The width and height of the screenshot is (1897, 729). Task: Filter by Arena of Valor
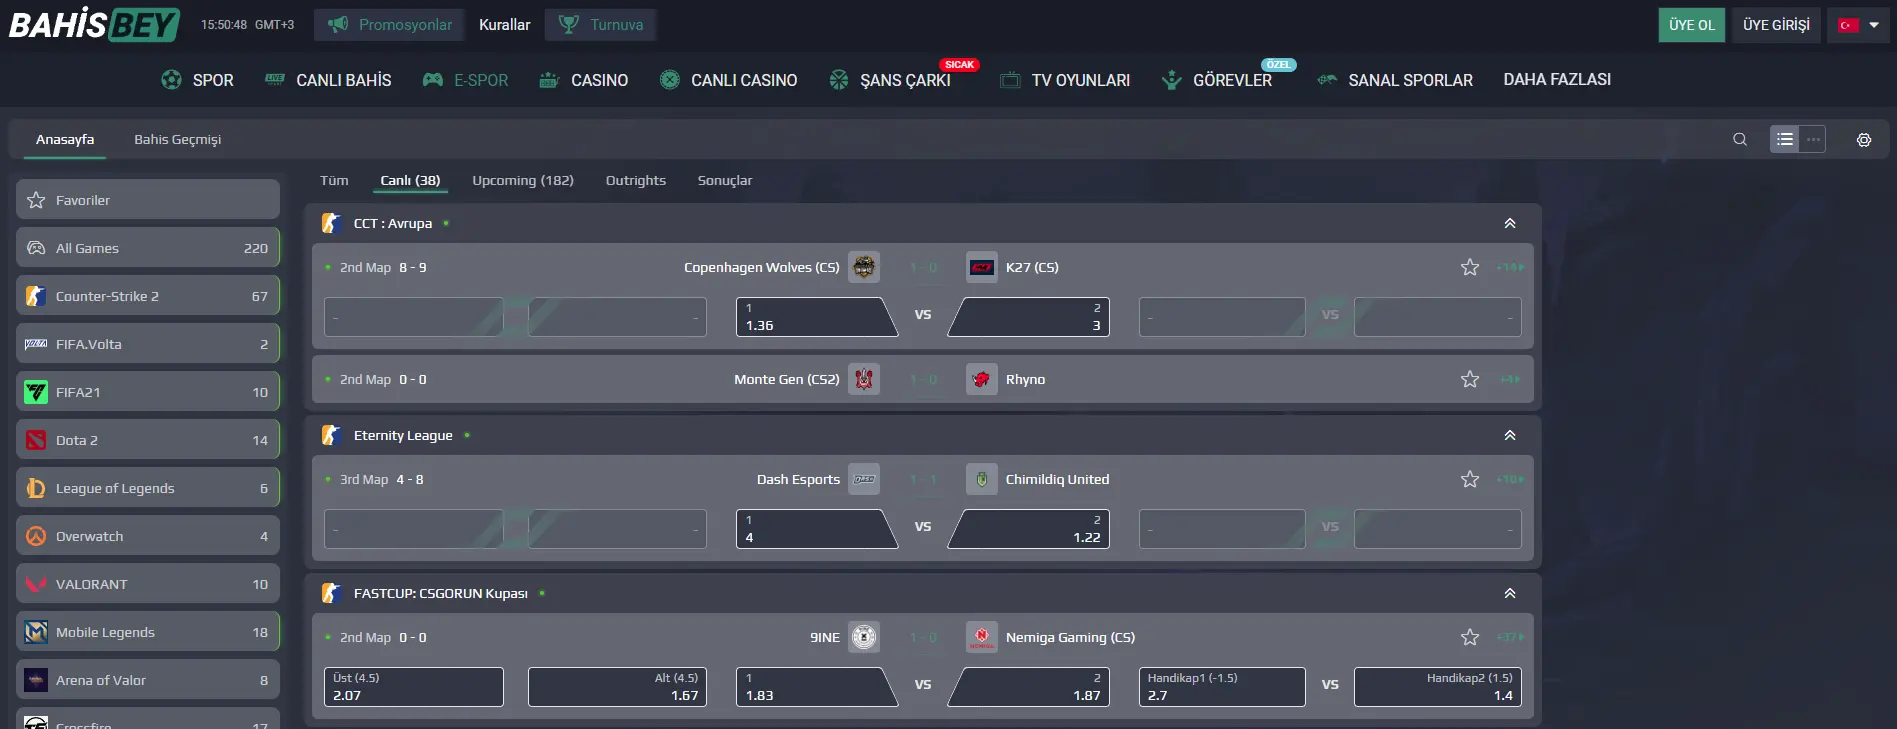click(x=148, y=680)
